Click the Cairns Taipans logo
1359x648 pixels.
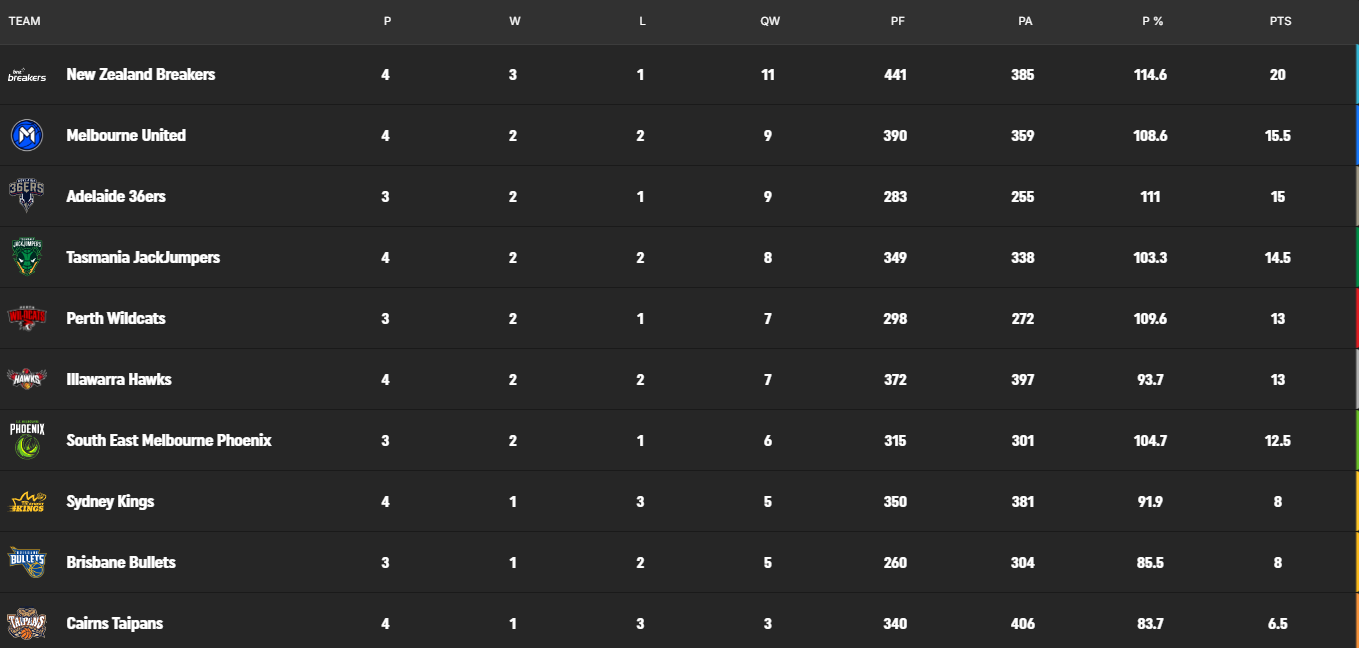click(27, 623)
